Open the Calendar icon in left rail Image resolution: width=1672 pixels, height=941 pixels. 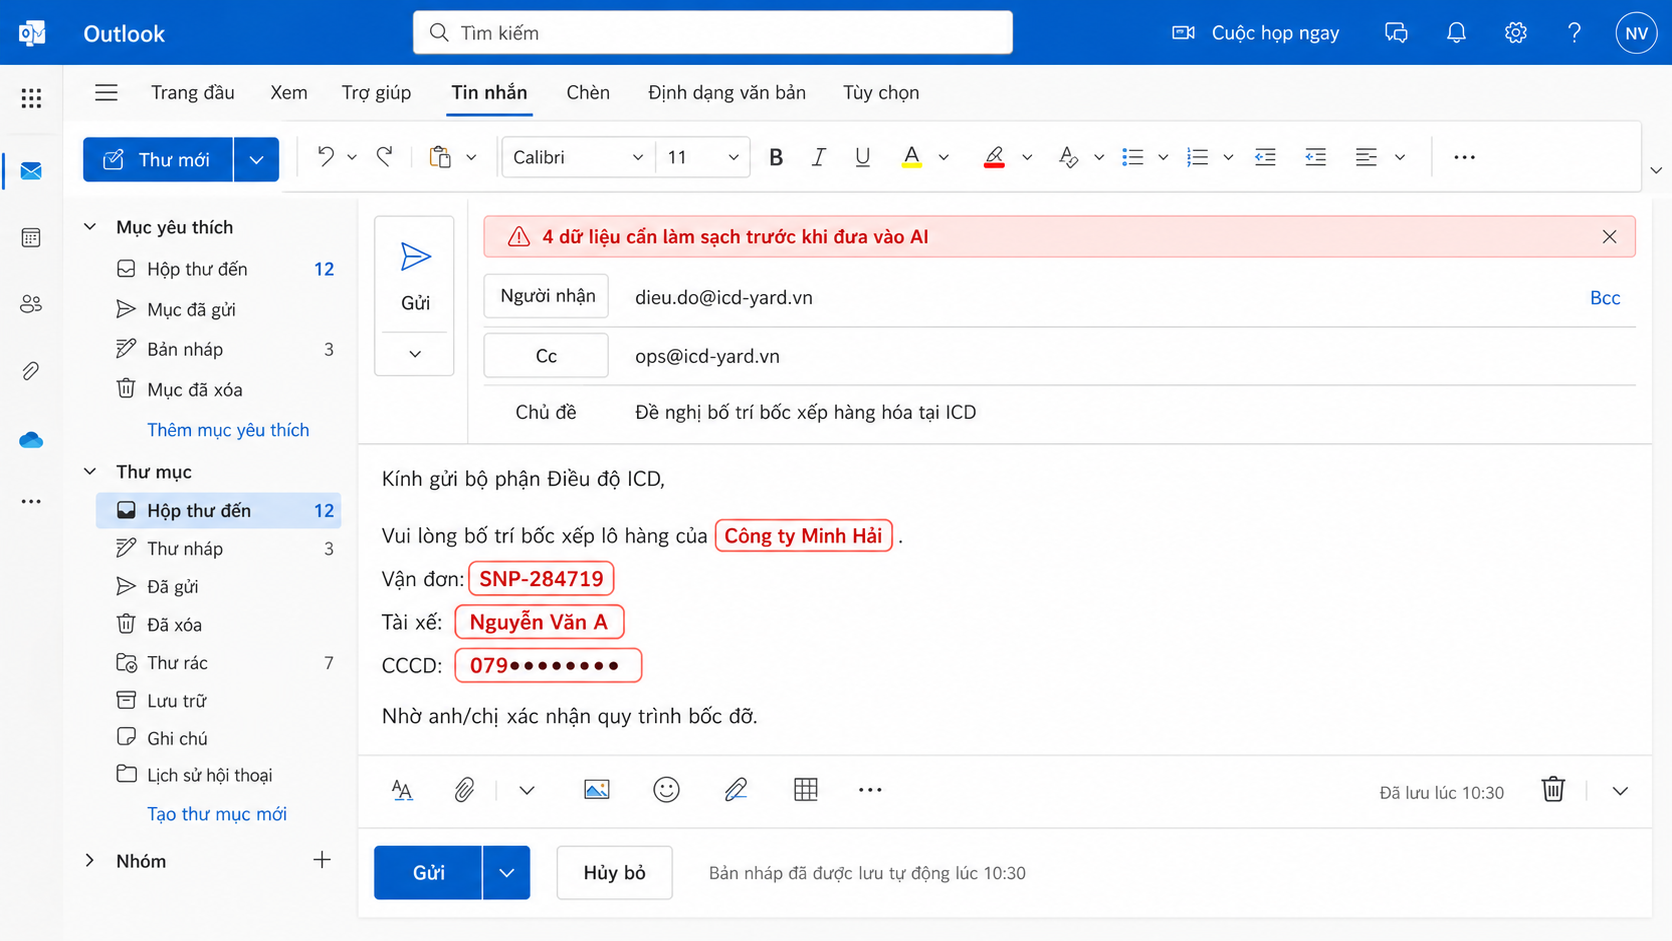(31, 238)
